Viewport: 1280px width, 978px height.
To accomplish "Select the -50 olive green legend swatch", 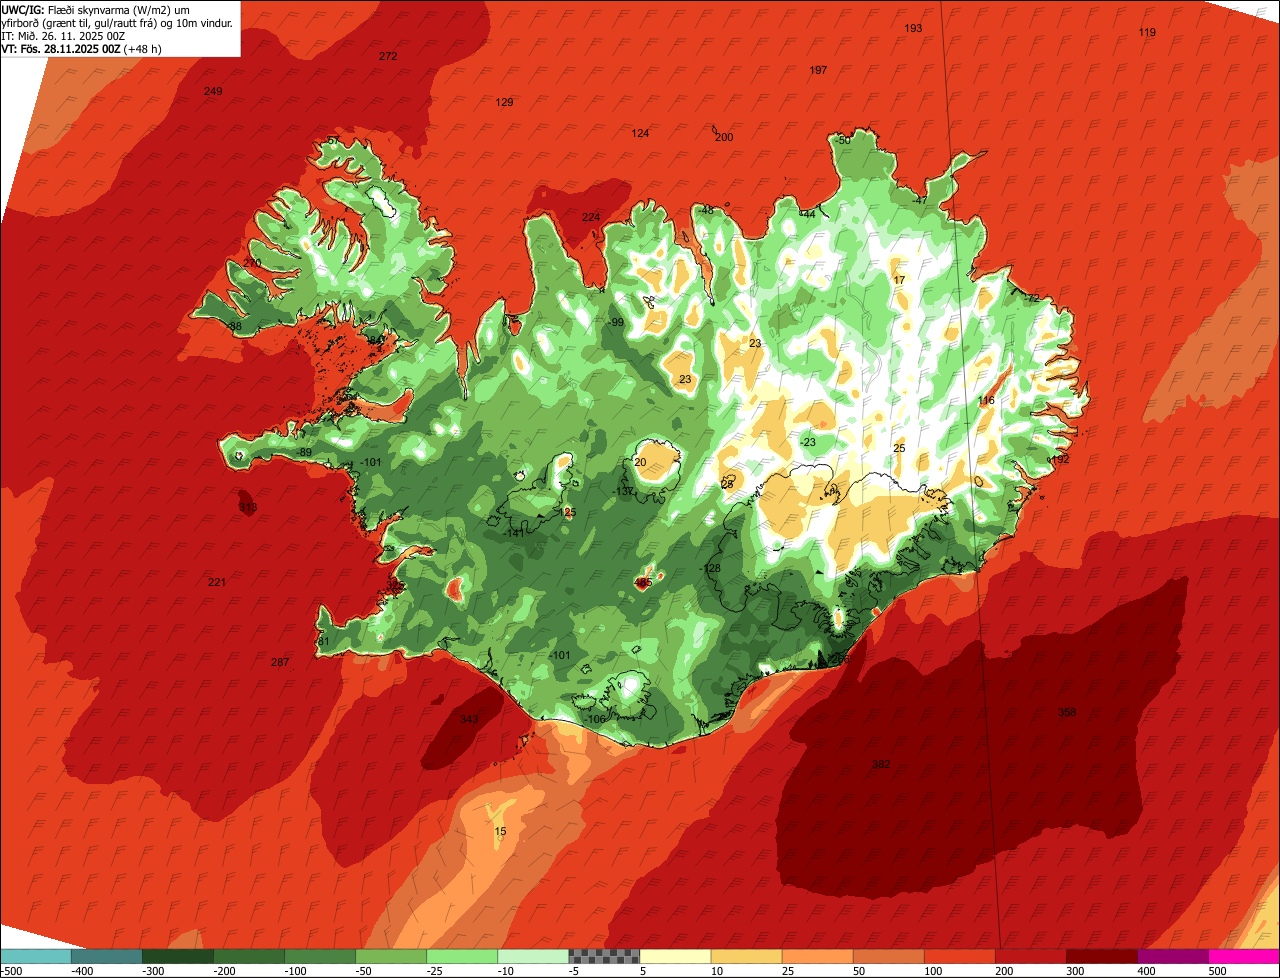I will [391, 956].
